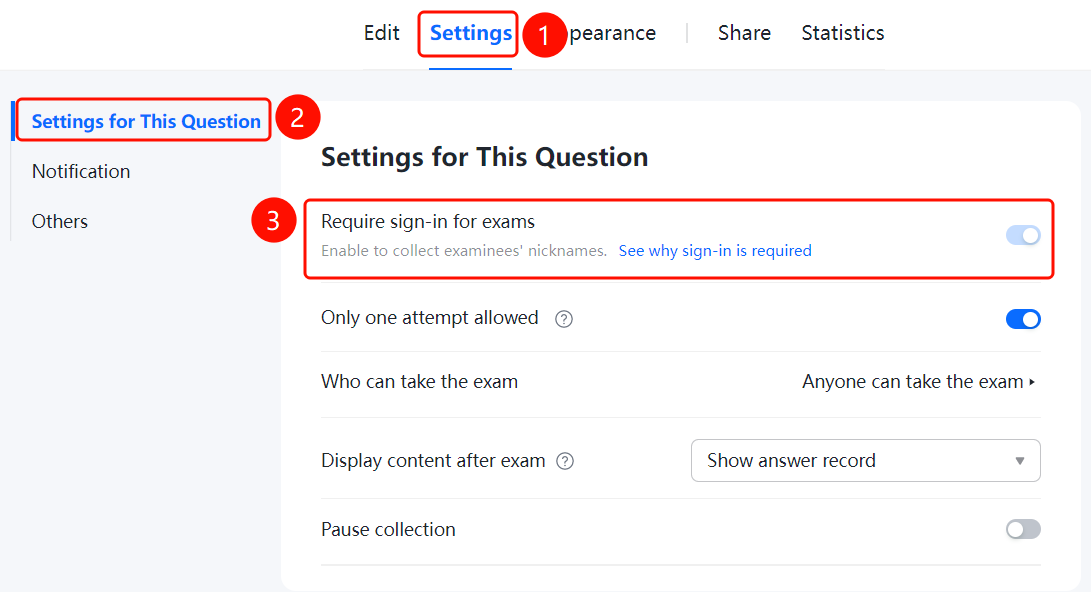Open help icon beside Display content after exam

(565, 461)
